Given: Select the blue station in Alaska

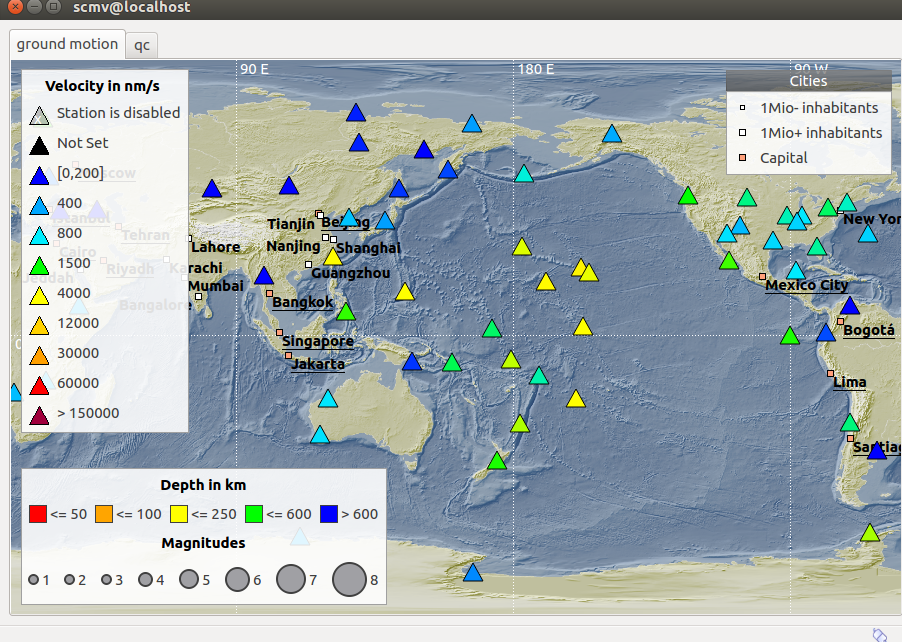Looking at the screenshot, I should pos(612,133).
